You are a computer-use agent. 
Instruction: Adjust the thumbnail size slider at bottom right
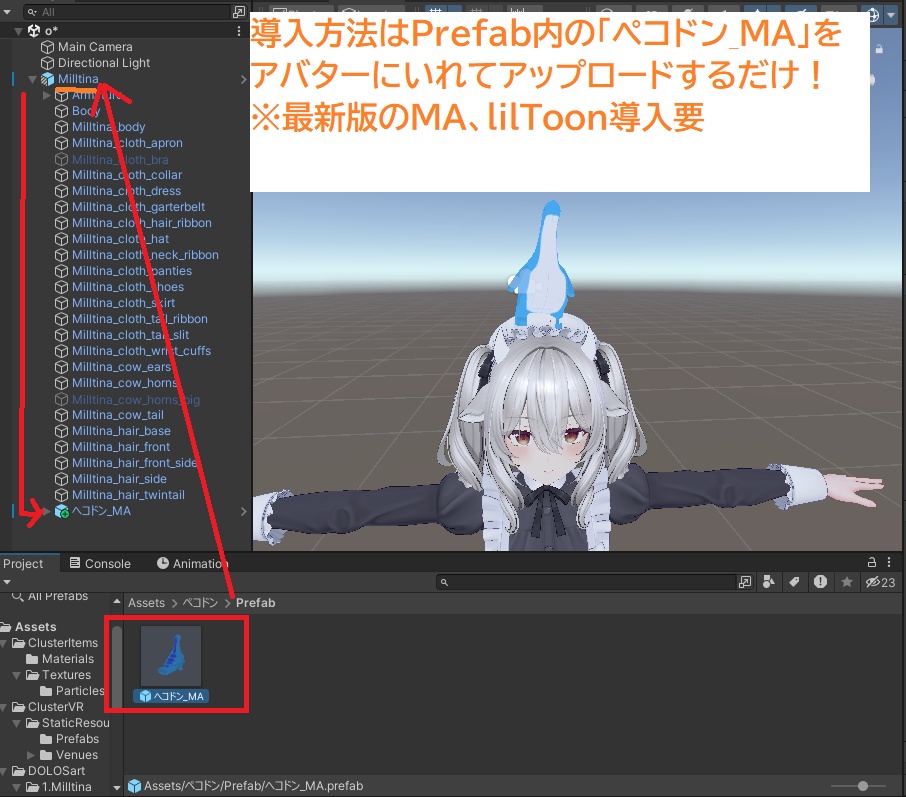click(862, 785)
